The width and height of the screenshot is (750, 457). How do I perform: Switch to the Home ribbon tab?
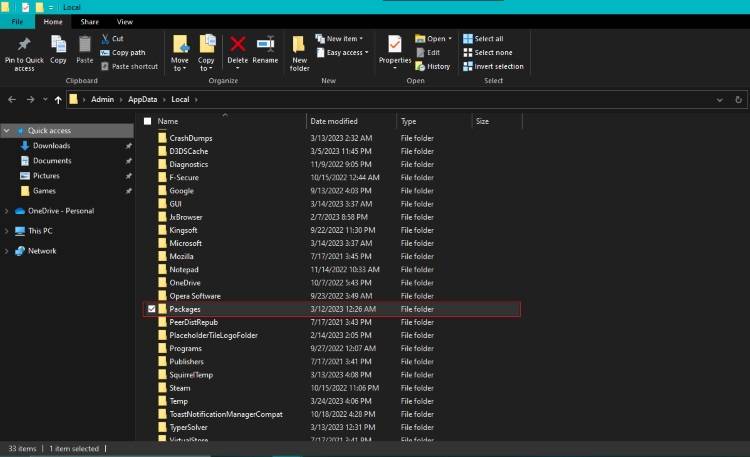pos(53,22)
